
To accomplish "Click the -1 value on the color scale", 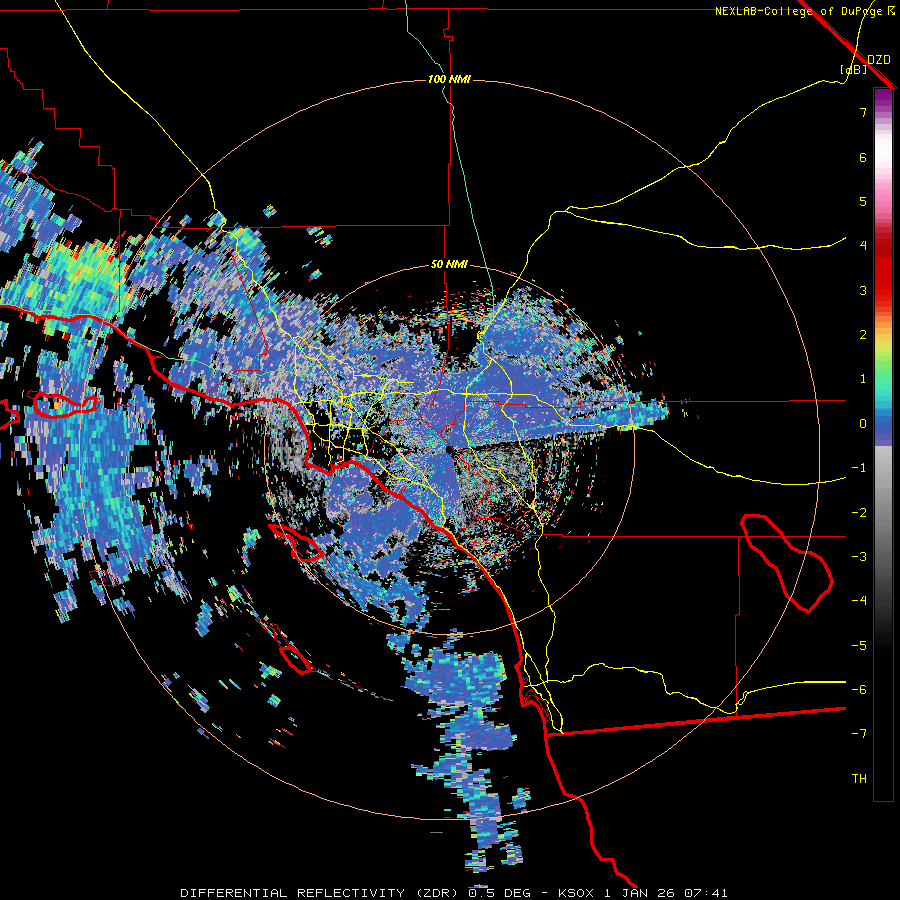I will 859,468.
